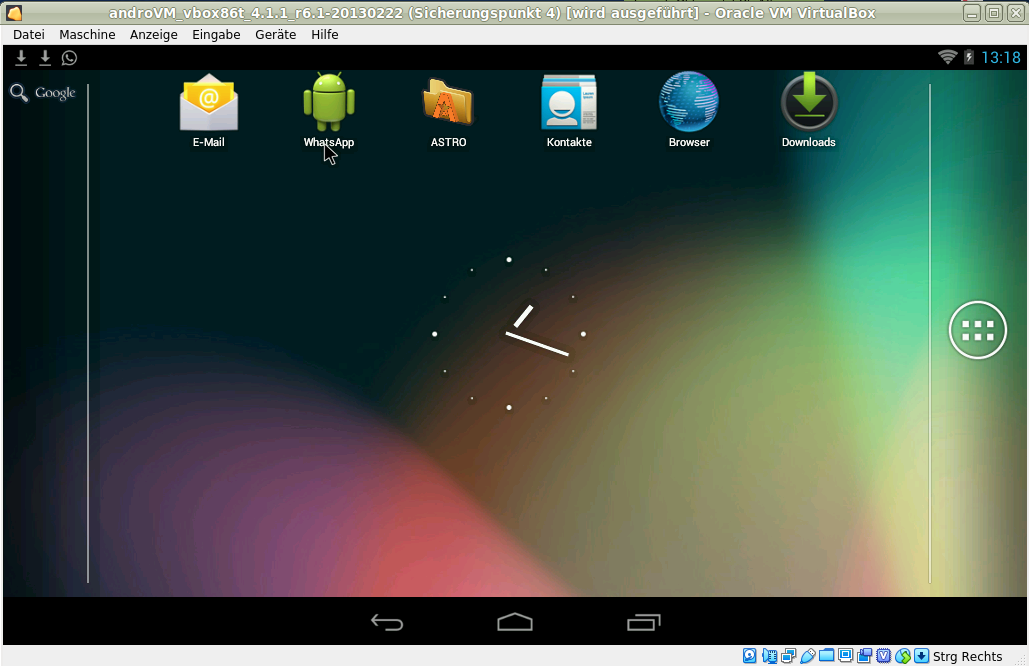1029x666 pixels.
Task: Click the display monitor status indicator
Action: (846, 655)
